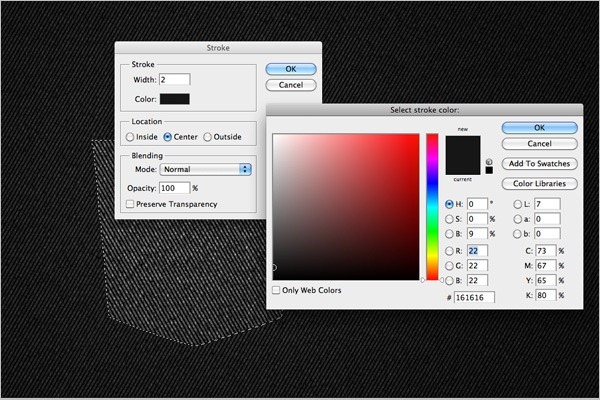Click the H hue value field
This screenshot has width=600, height=400.
pos(477,204)
